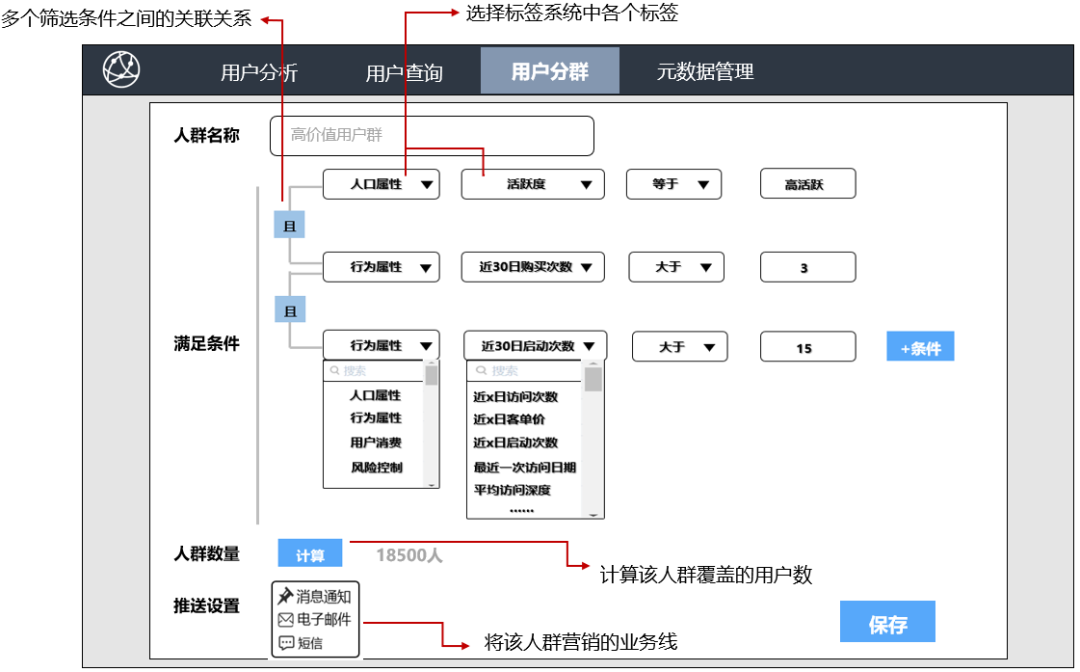Click the globe logo icon in header
Viewport: 1080px width, 672px height.
tap(121, 70)
